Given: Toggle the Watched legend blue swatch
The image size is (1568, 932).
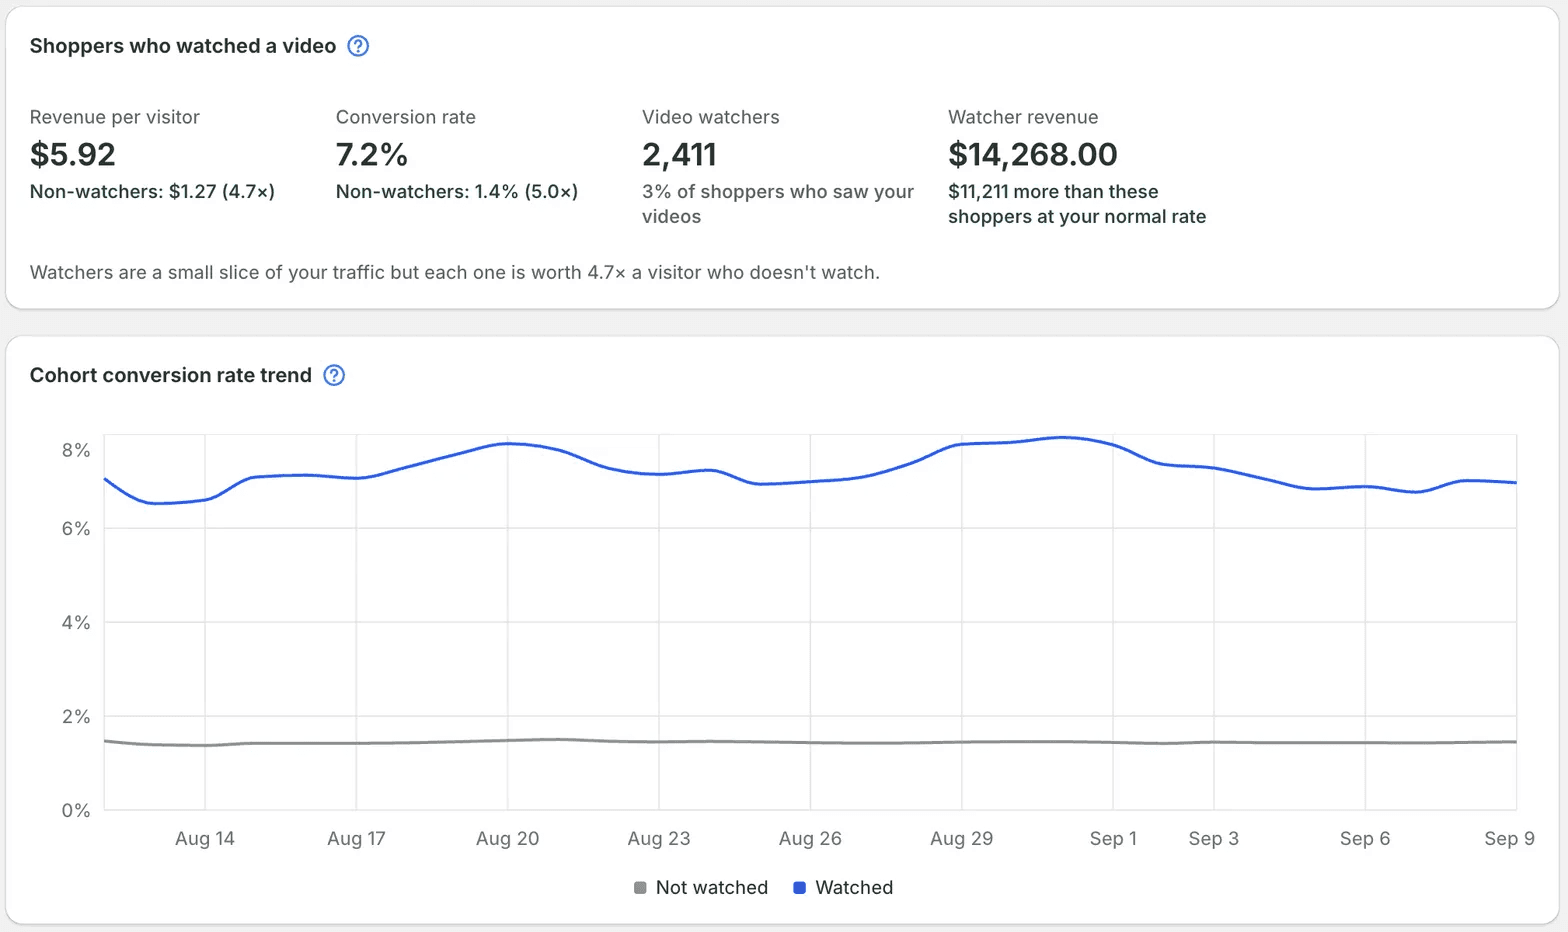Looking at the screenshot, I should pyautogui.click(x=799, y=887).
